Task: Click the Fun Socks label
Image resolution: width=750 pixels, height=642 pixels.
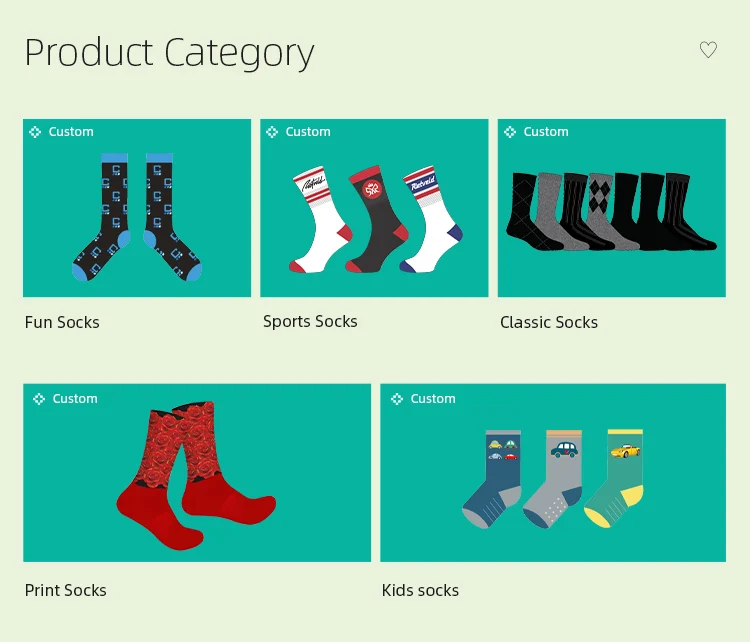Action: [62, 322]
